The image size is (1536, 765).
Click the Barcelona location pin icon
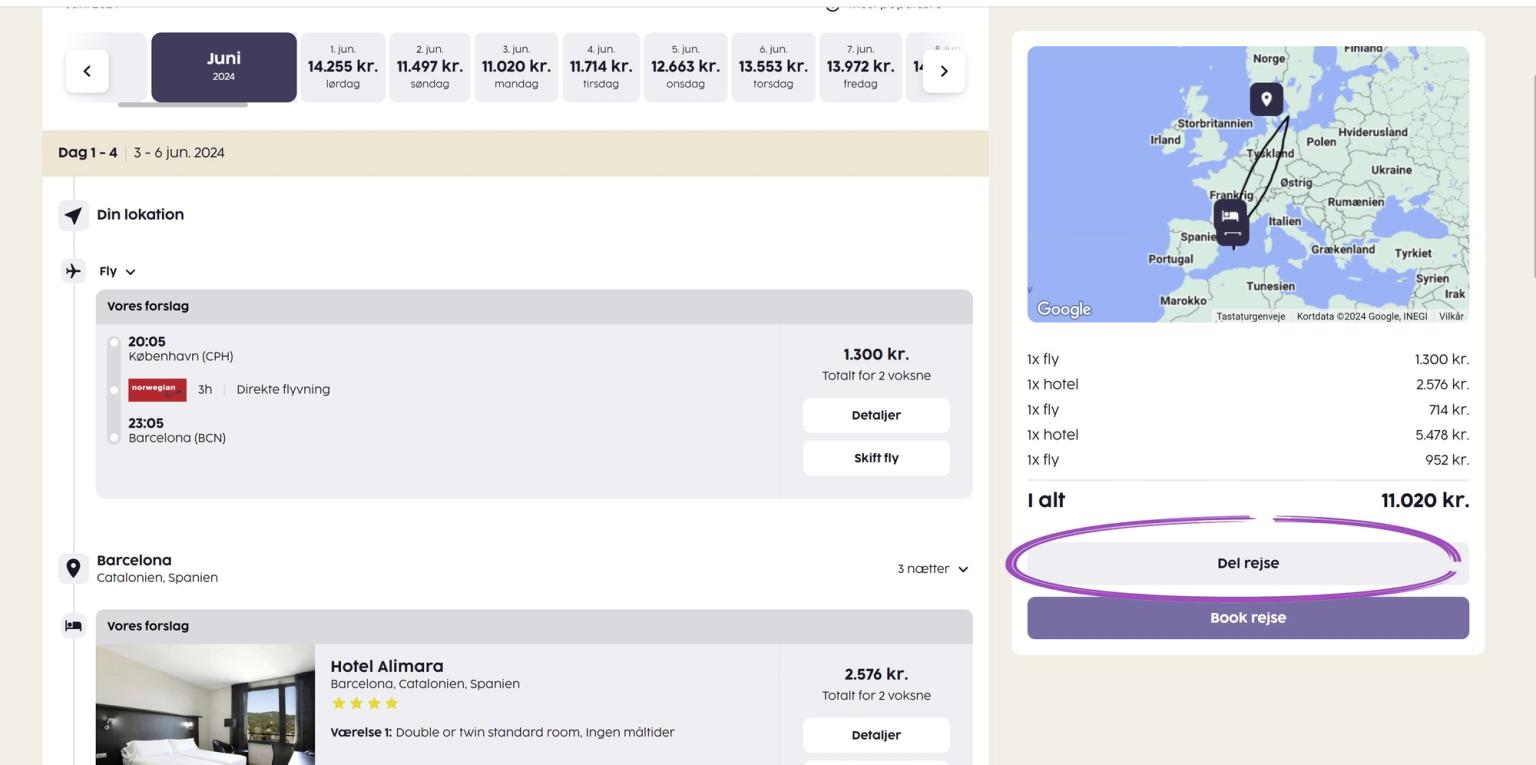pos(73,568)
